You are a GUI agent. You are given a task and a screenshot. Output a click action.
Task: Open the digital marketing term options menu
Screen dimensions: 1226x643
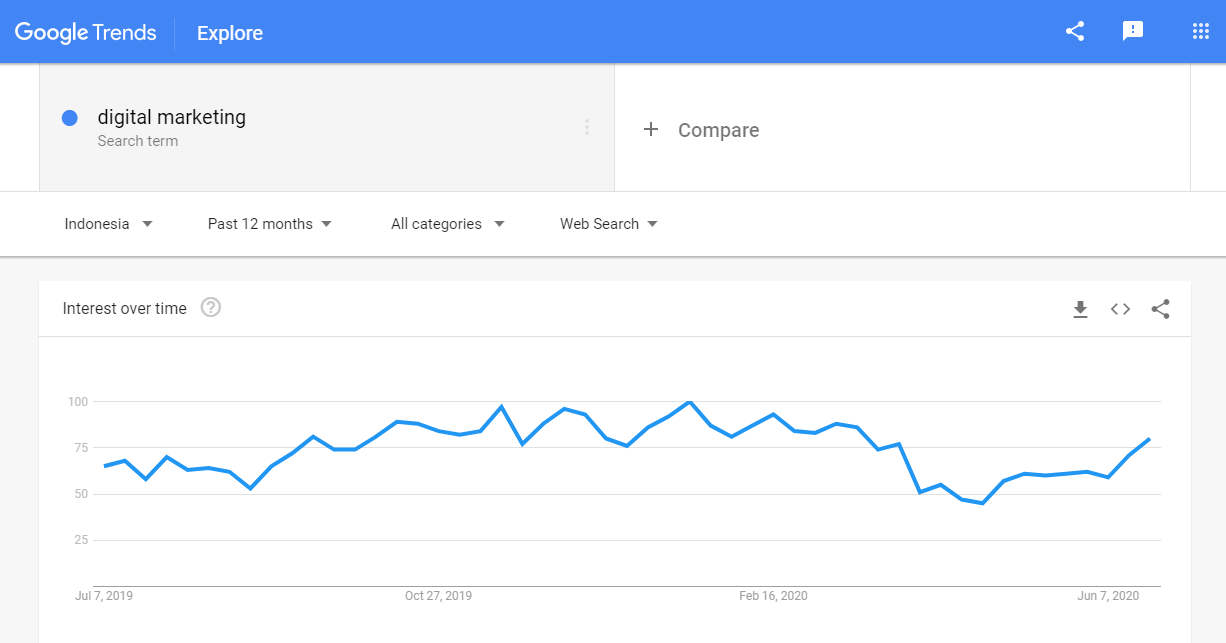[587, 127]
